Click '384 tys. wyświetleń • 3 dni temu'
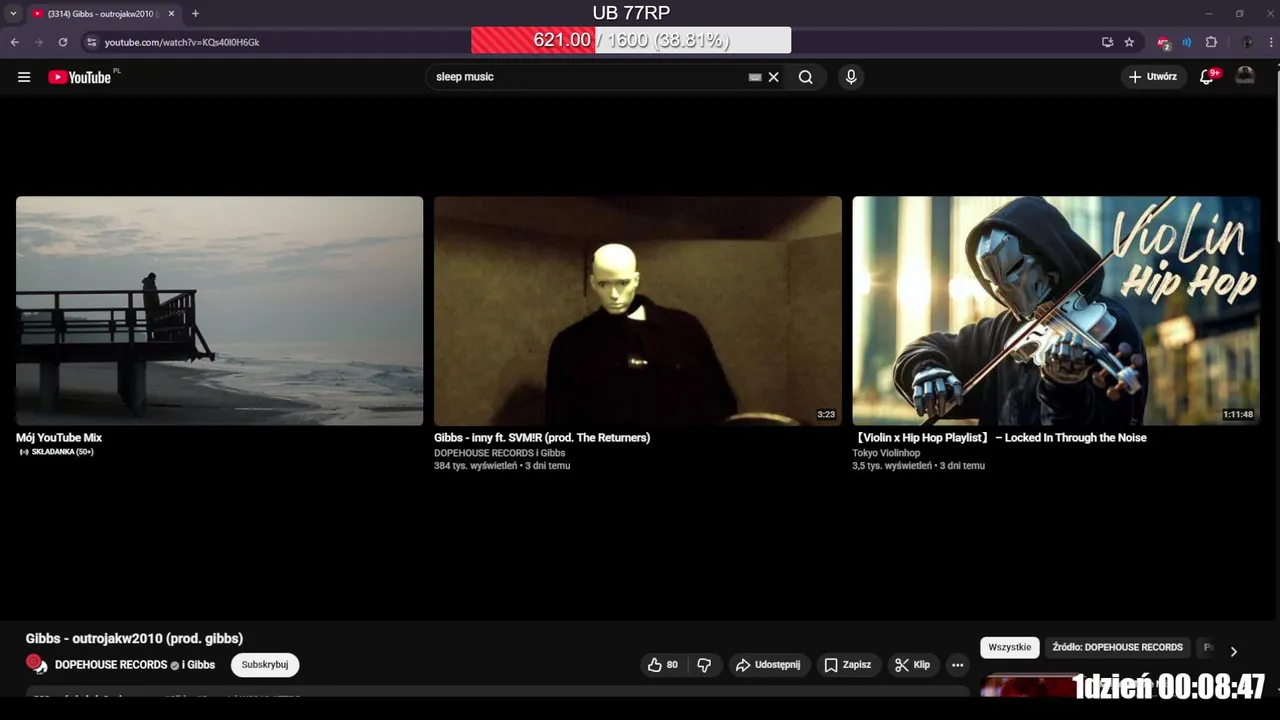The image size is (1280, 720). point(502,466)
